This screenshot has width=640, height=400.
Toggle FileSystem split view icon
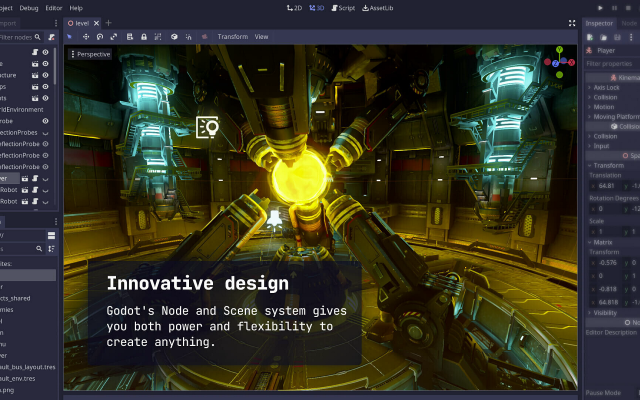coord(51,236)
